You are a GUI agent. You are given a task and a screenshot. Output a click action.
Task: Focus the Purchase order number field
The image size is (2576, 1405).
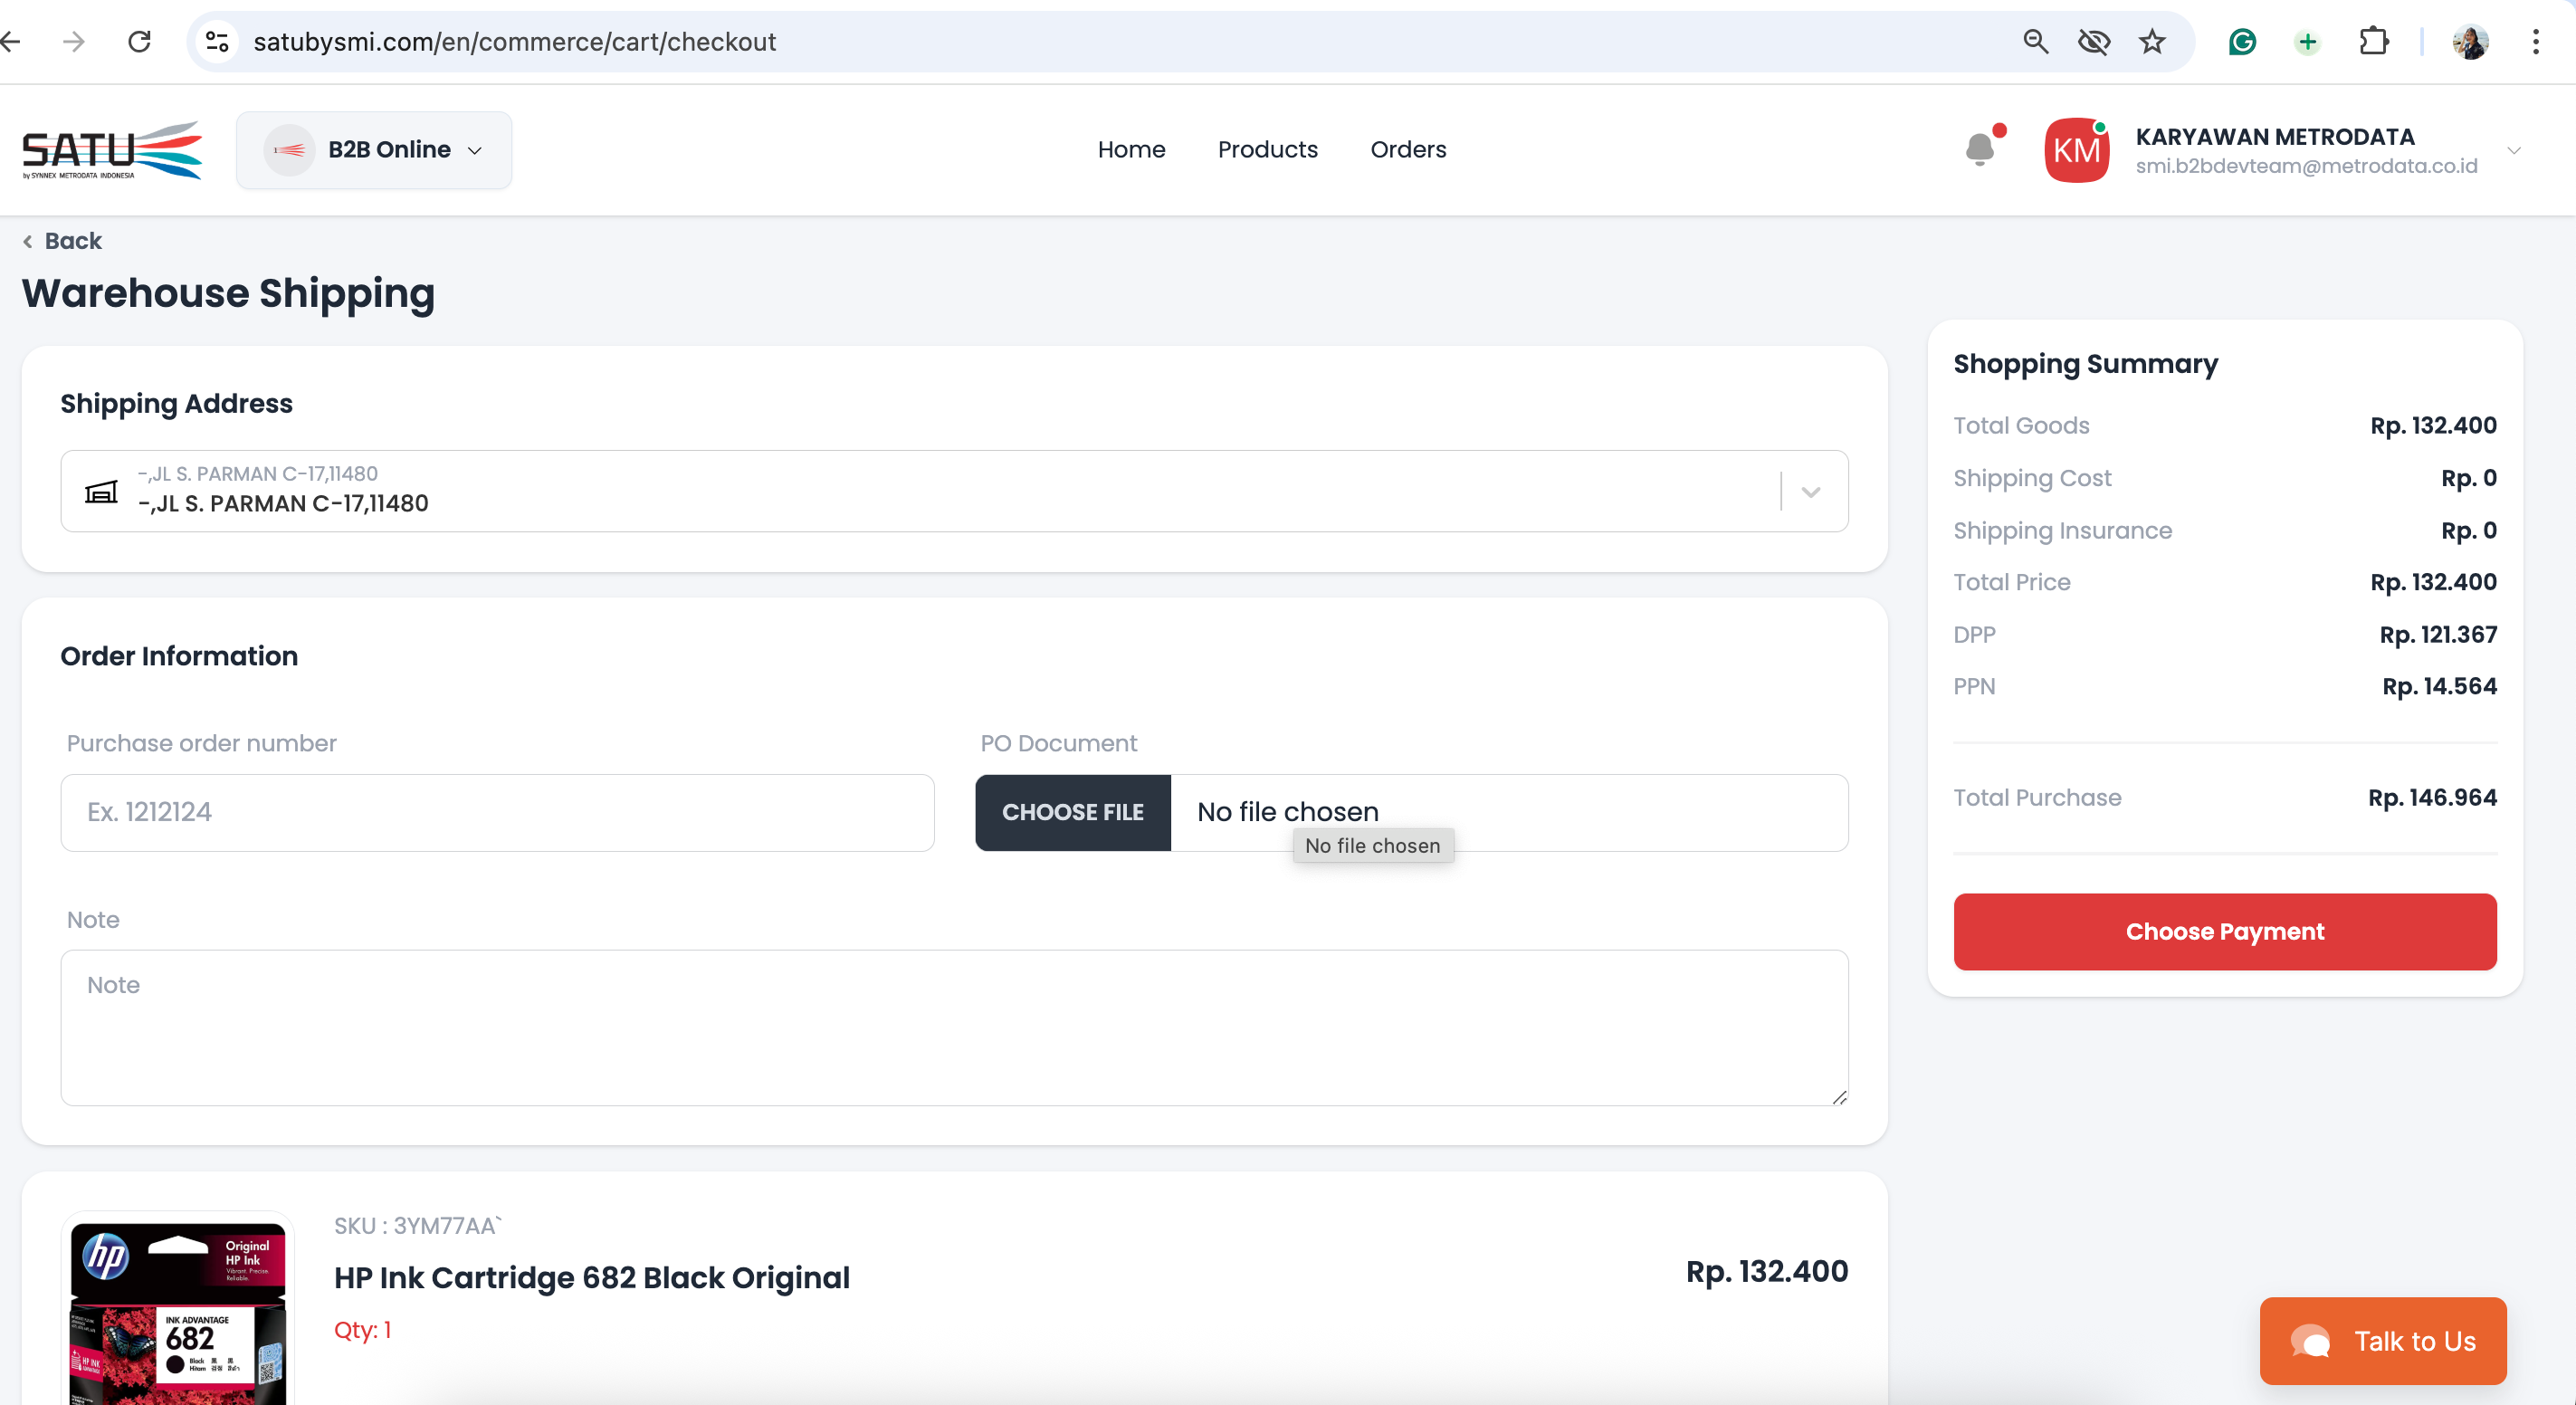pyautogui.click(x=497, y=812)
